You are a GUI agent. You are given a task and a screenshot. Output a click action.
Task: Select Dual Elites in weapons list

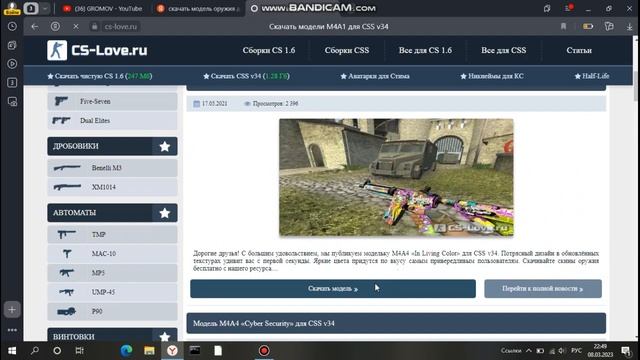[112, 120]
